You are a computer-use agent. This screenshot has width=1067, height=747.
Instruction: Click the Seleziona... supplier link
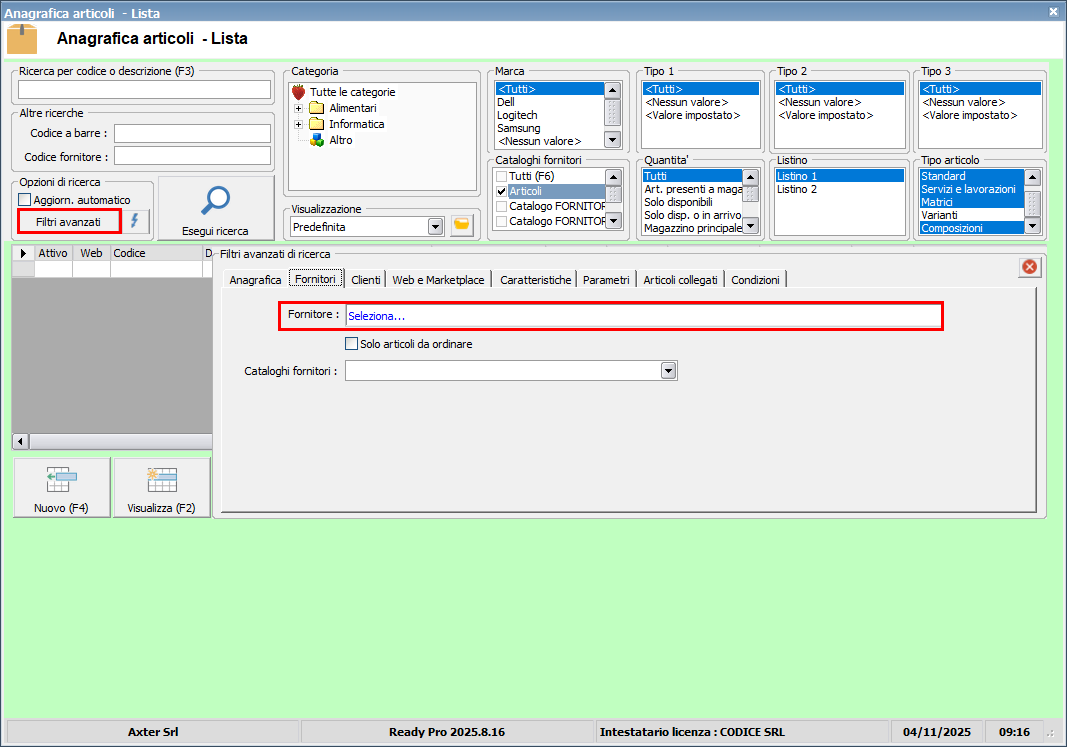(376, 316)
